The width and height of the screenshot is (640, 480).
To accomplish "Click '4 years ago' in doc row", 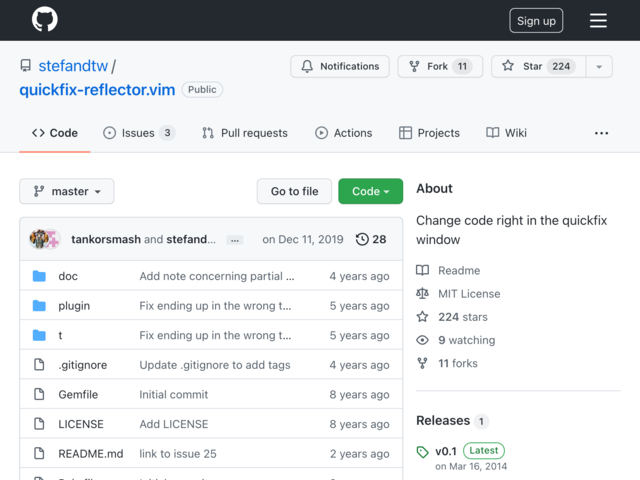I will coord(359,276).
